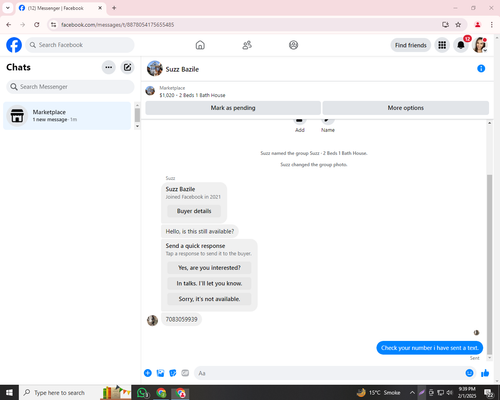This screenshot has width=500, height=400.
Task: Click the chat list scroll down arrow
Action: (137, 126)
